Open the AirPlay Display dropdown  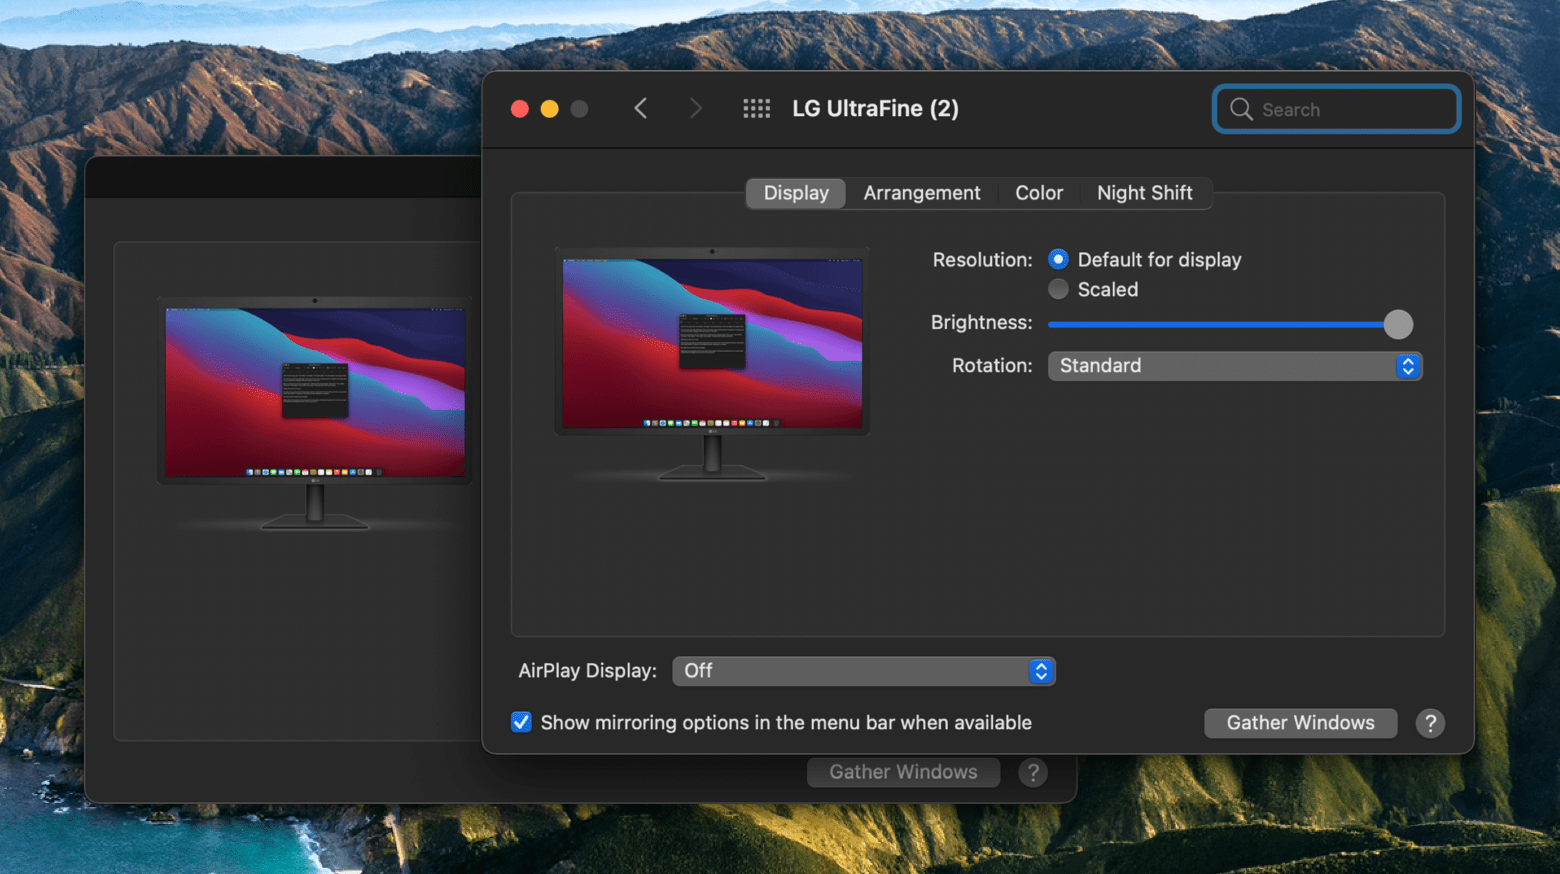tap(864, 671)
